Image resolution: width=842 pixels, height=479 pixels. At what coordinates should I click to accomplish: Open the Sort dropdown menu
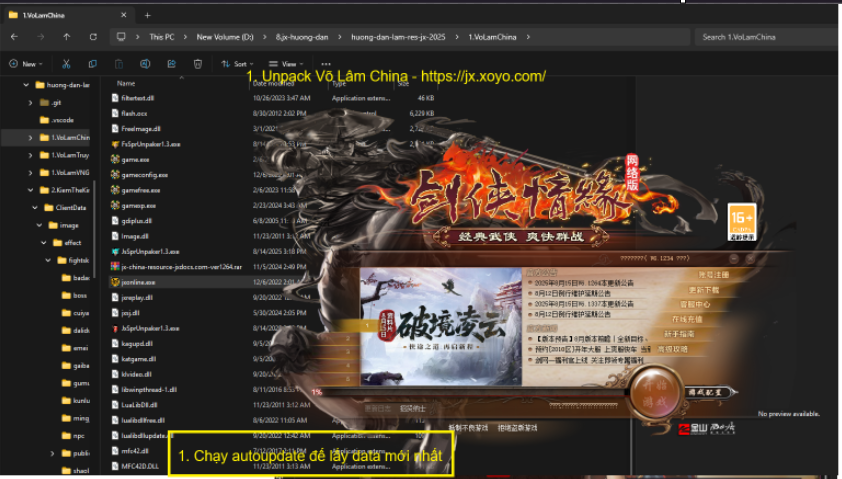pos(237,63)
